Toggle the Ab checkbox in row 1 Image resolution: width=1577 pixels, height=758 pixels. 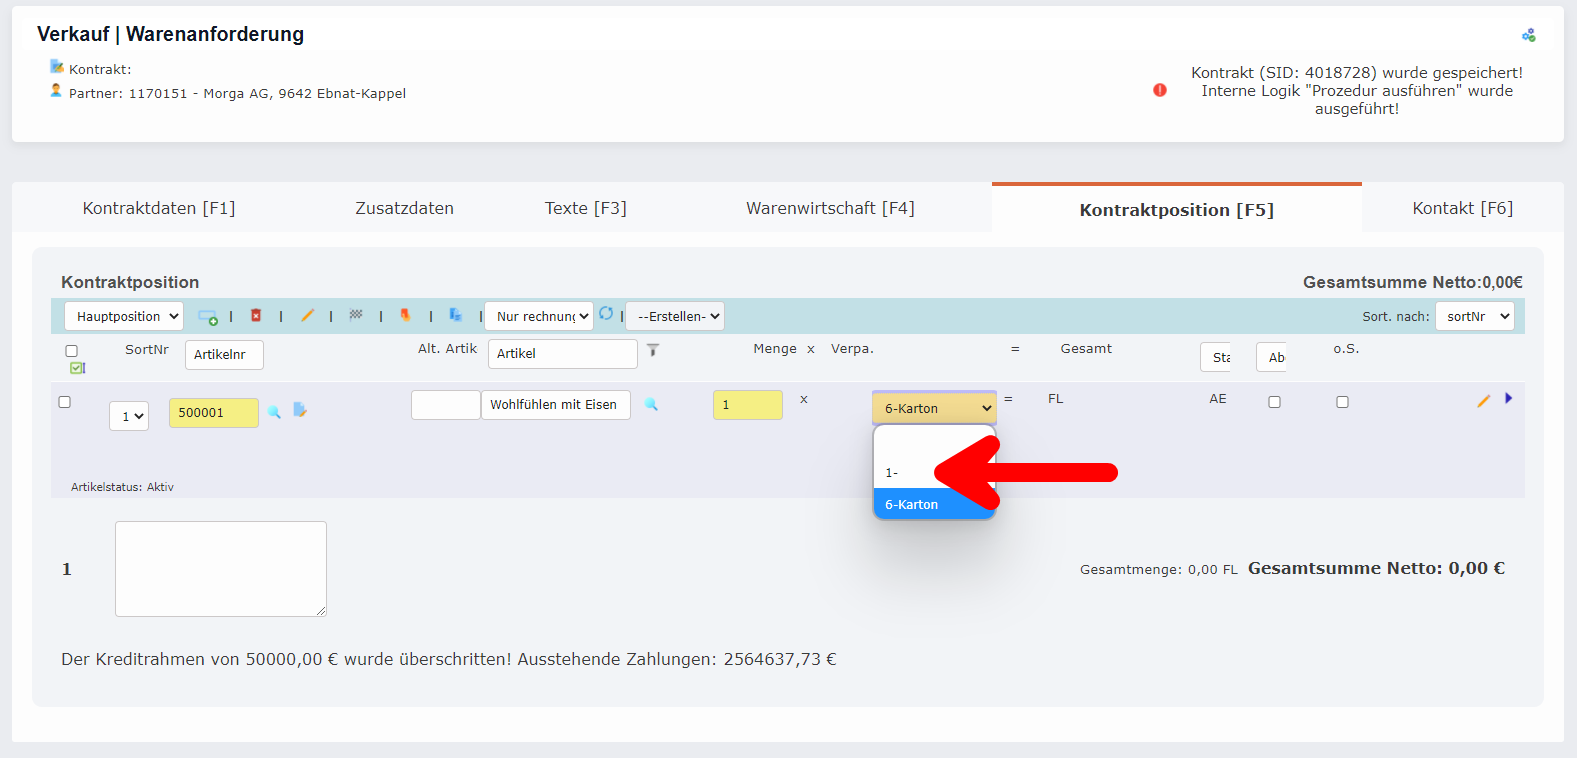pyautogui.click(x=1274, y=402)
